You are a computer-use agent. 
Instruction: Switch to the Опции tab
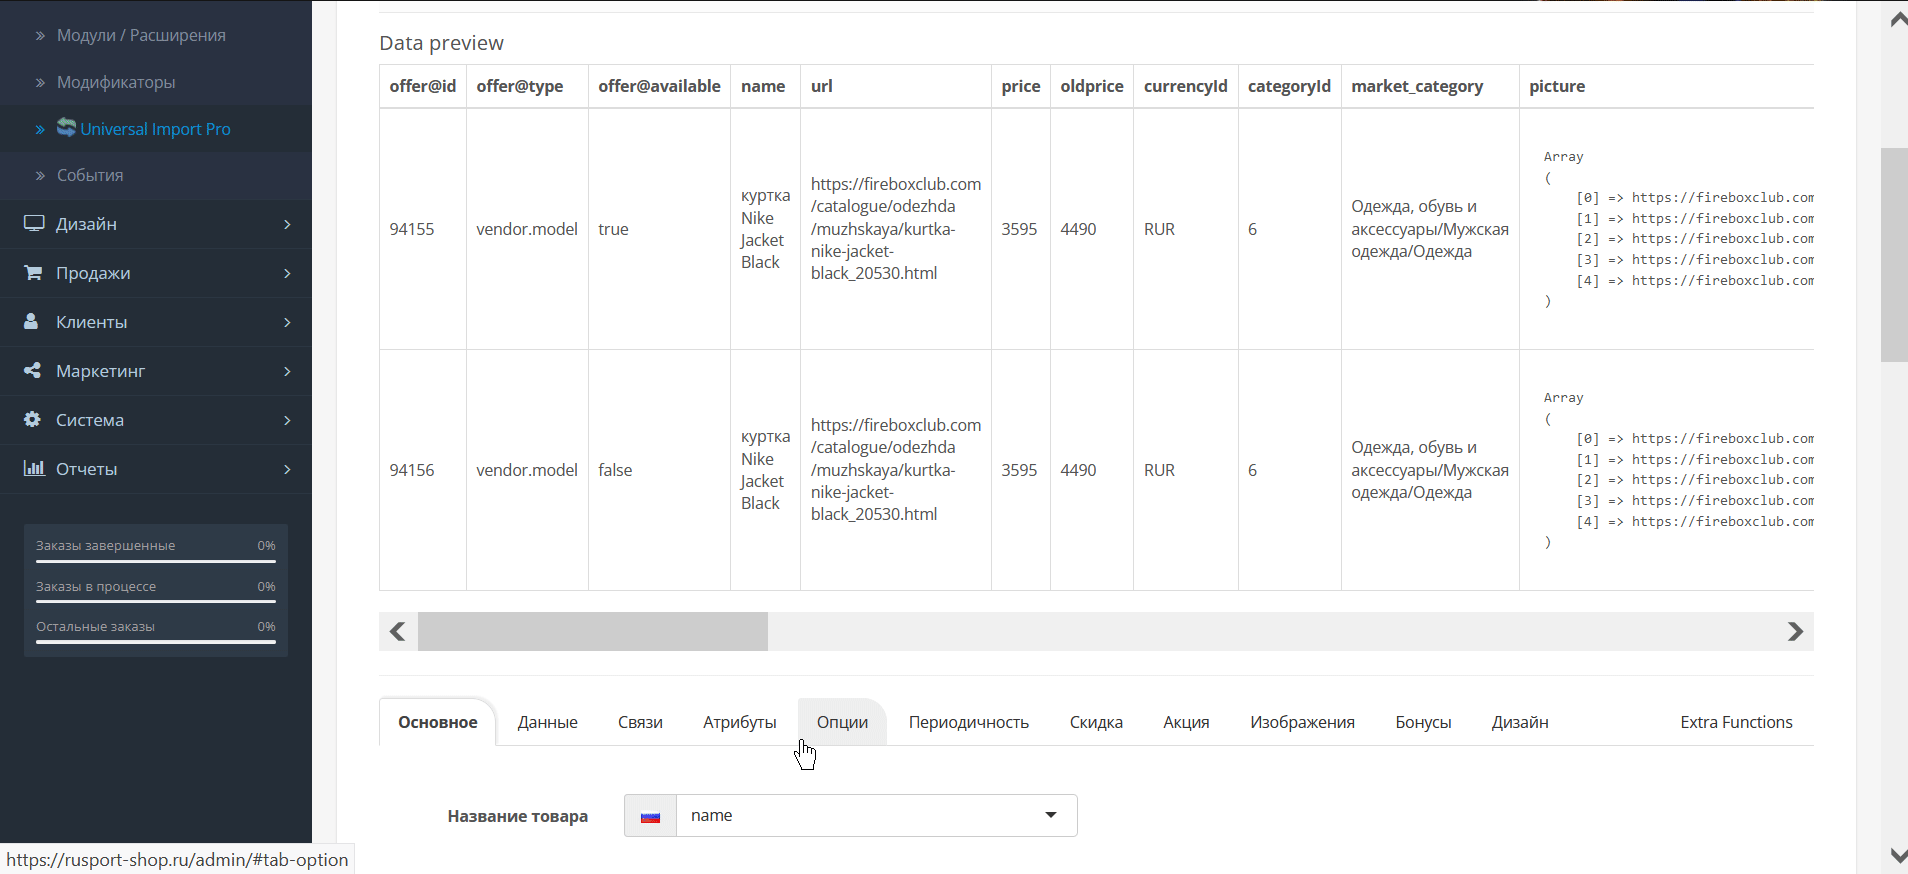pos(842,722)
